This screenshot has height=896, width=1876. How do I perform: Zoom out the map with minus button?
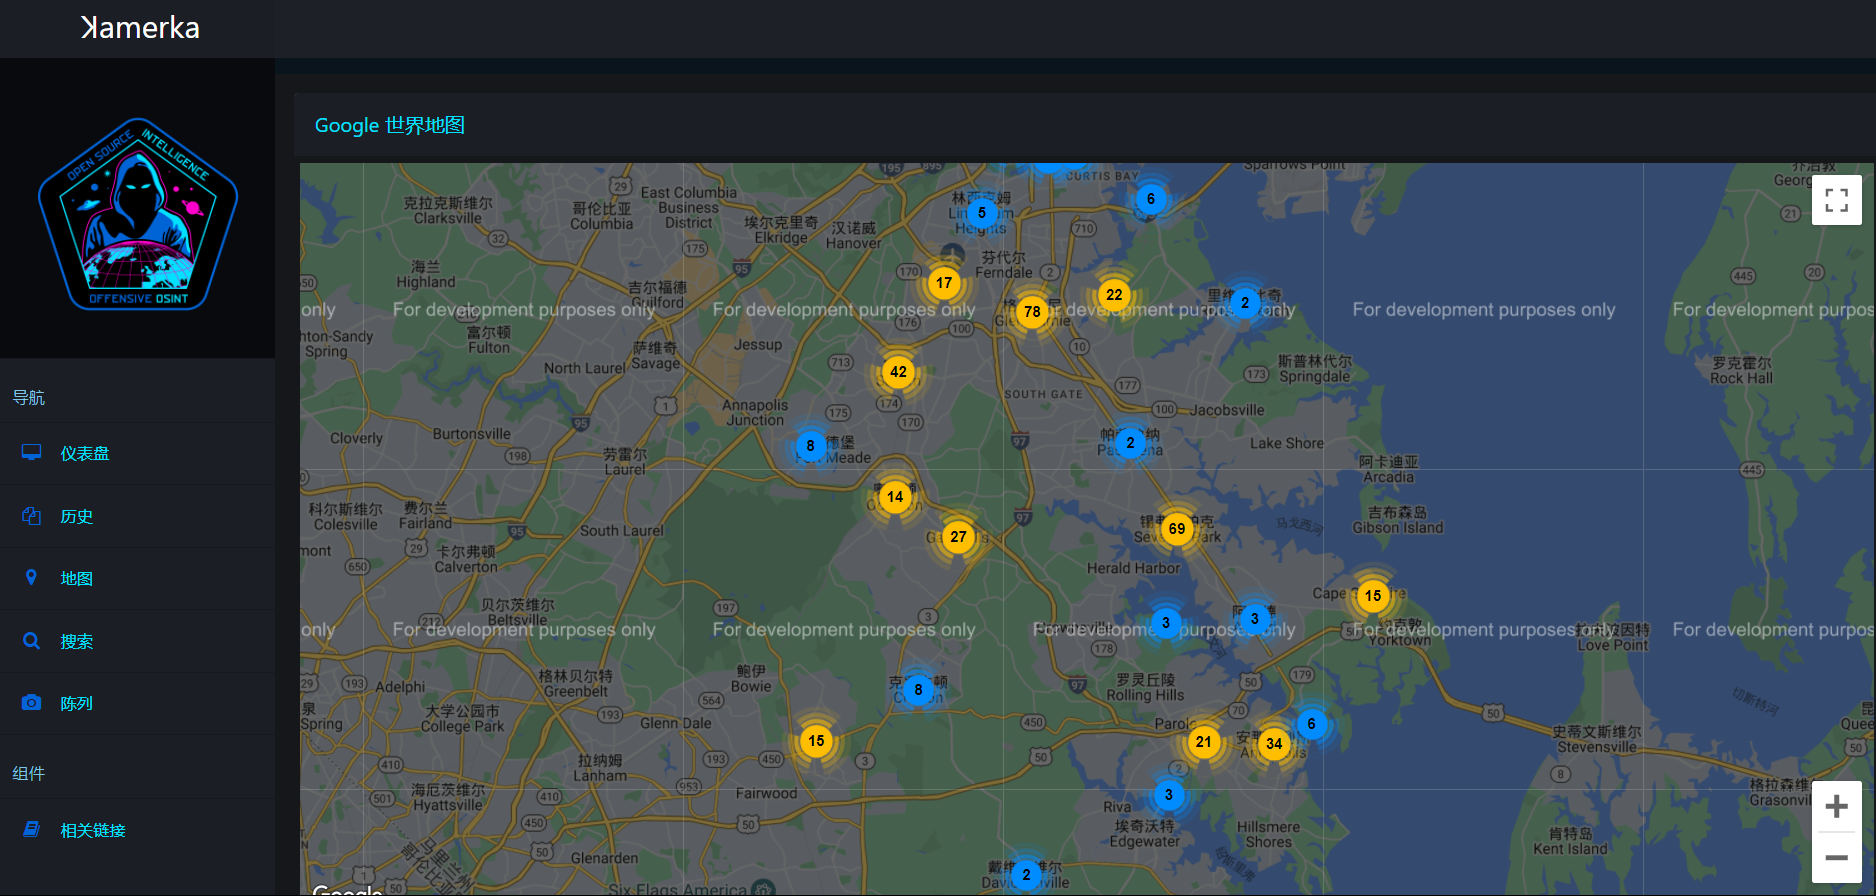click(1837, 857)
